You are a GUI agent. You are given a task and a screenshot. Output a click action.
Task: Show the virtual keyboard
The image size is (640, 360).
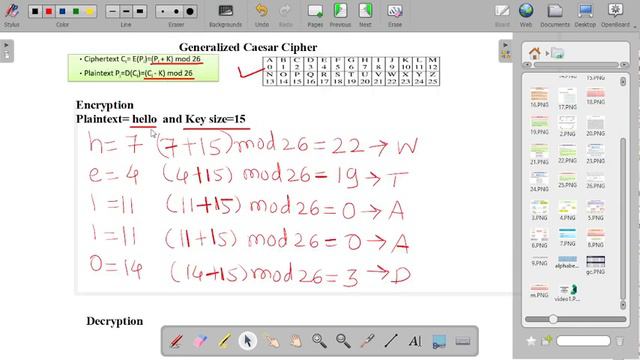tap(462, 341)
